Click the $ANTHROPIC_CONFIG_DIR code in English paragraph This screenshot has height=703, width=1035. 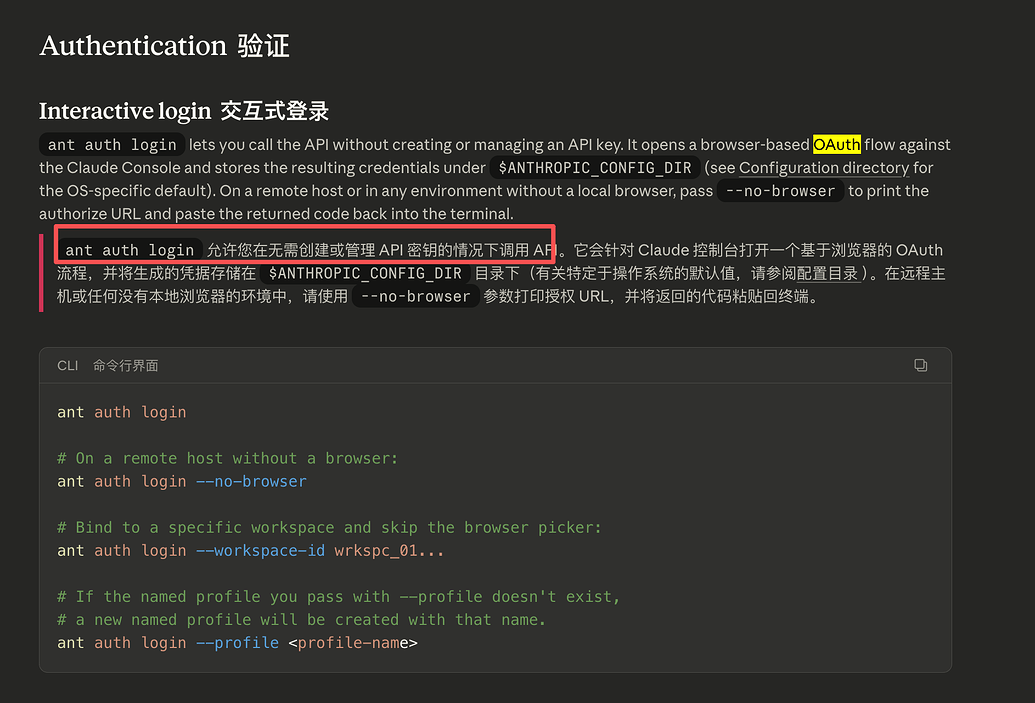coord(595,168)
